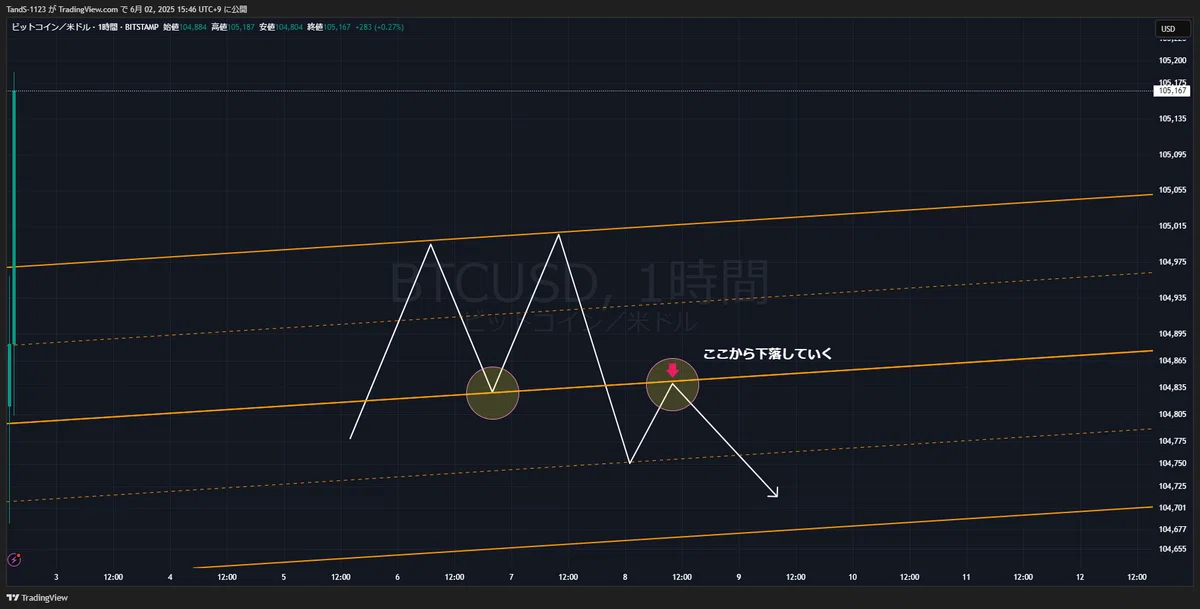The height and width of the screenshot is (609, 1200).
Task: Click the 104,835 price axis label
Action: [x=1172, y=387]
